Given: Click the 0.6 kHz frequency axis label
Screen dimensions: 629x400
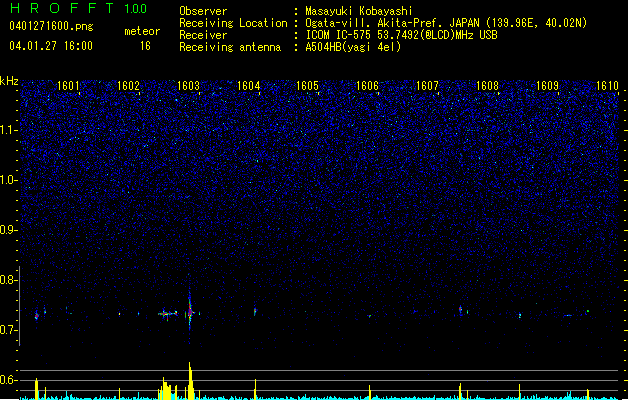Looking at the screenshot, I should tap(8, 380).
